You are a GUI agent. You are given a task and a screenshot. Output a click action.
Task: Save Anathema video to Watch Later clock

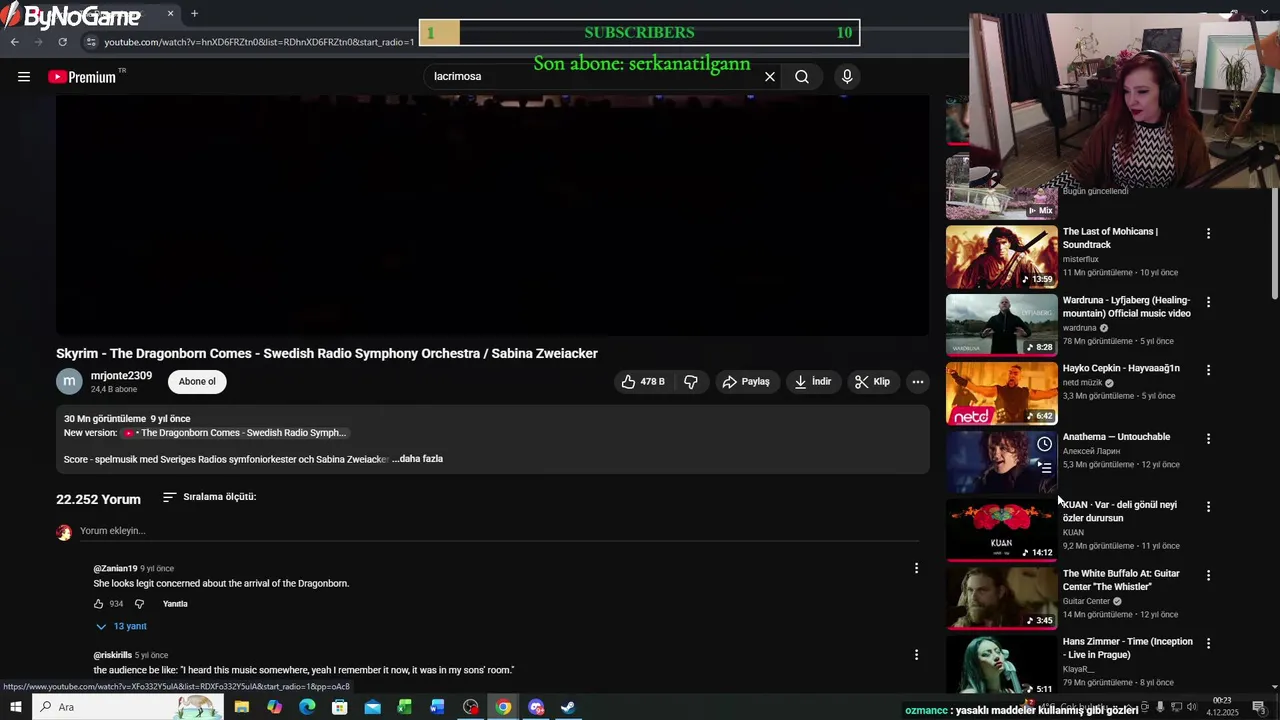click(x=1044, y=444)
